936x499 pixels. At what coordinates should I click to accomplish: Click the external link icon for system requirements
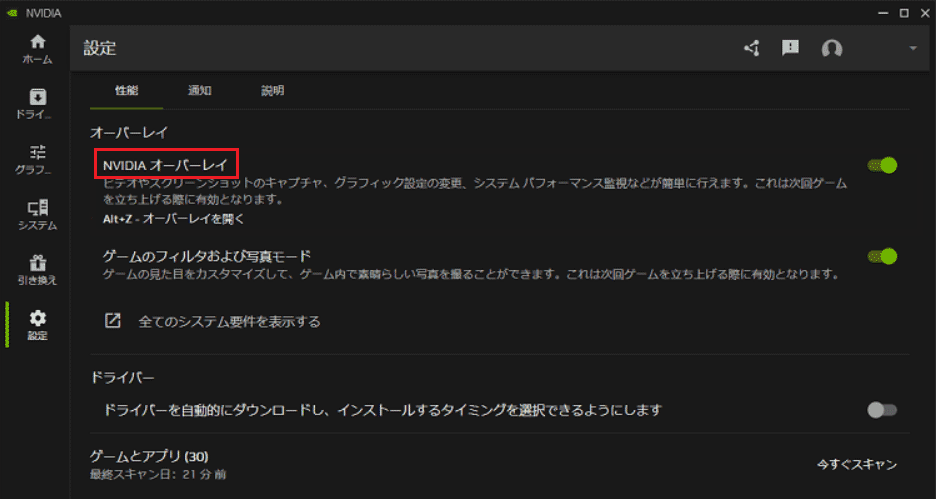113,321
